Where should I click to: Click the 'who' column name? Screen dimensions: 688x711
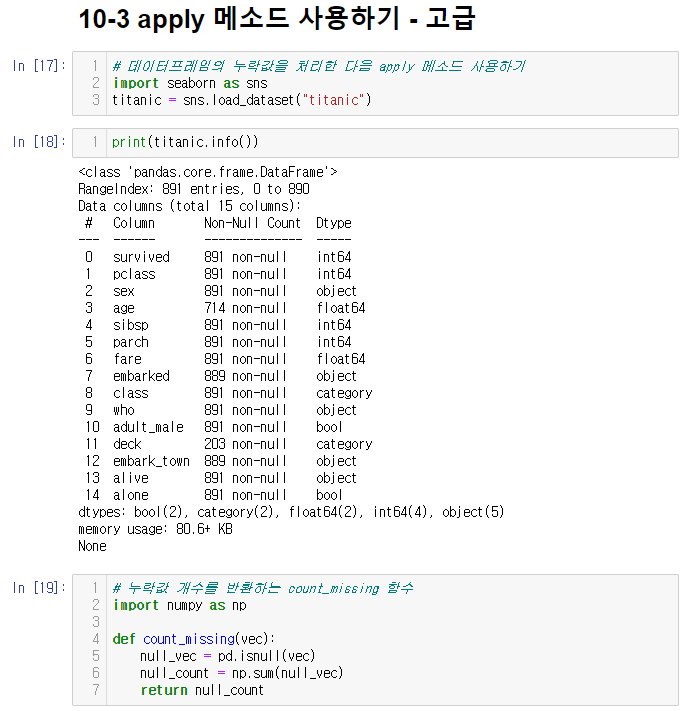point(124,410)
